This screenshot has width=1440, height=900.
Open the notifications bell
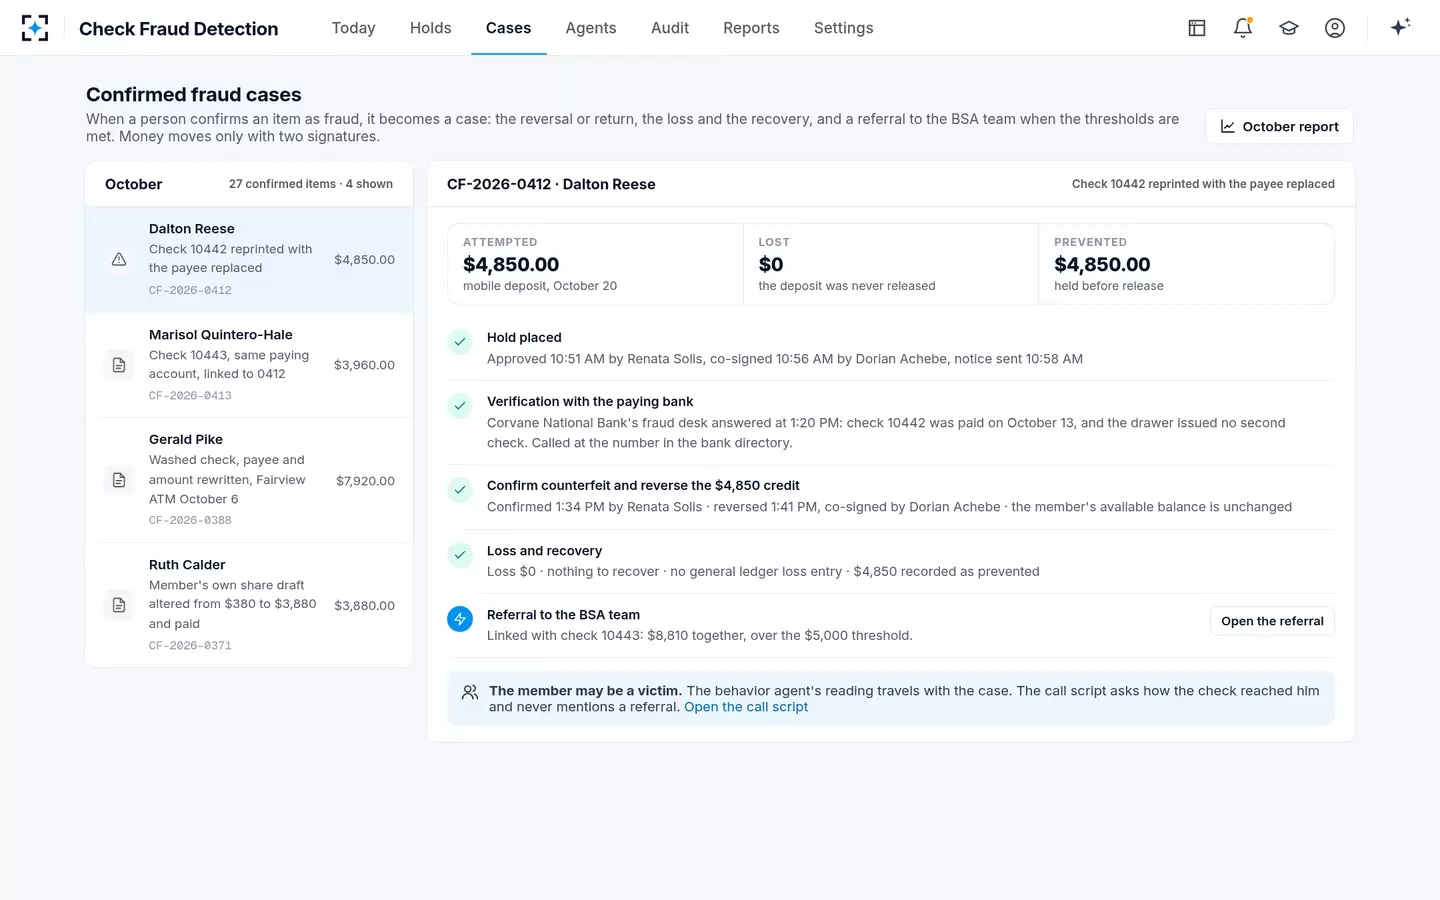pos(1243,28)
